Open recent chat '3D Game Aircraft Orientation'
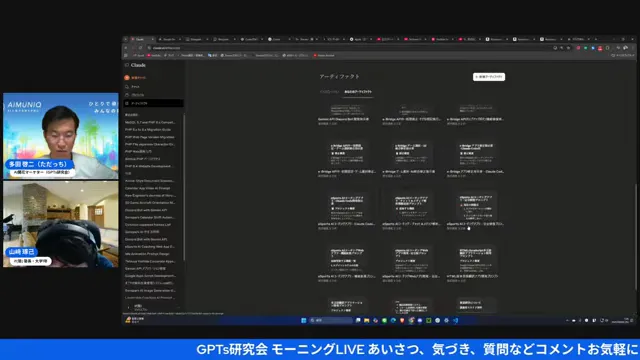This screenshot has width=640, height=360. coord(150,203)
